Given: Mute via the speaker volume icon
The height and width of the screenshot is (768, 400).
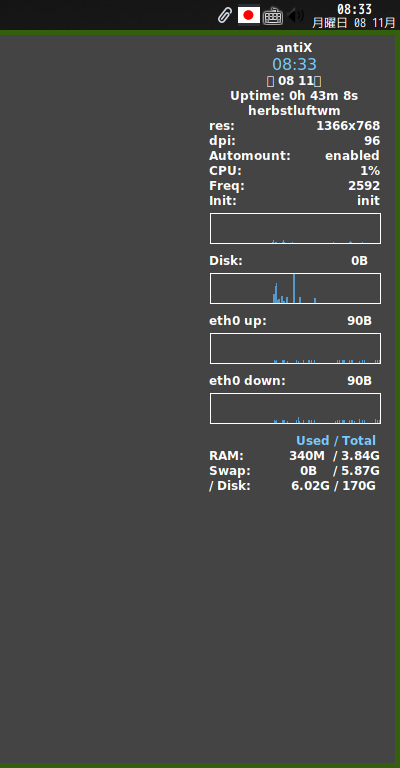Looking at the screenshot, I should 296,16.
